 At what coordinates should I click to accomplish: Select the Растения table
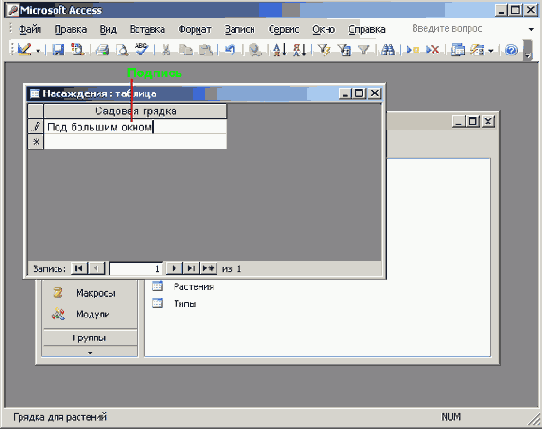coord(194,286)
